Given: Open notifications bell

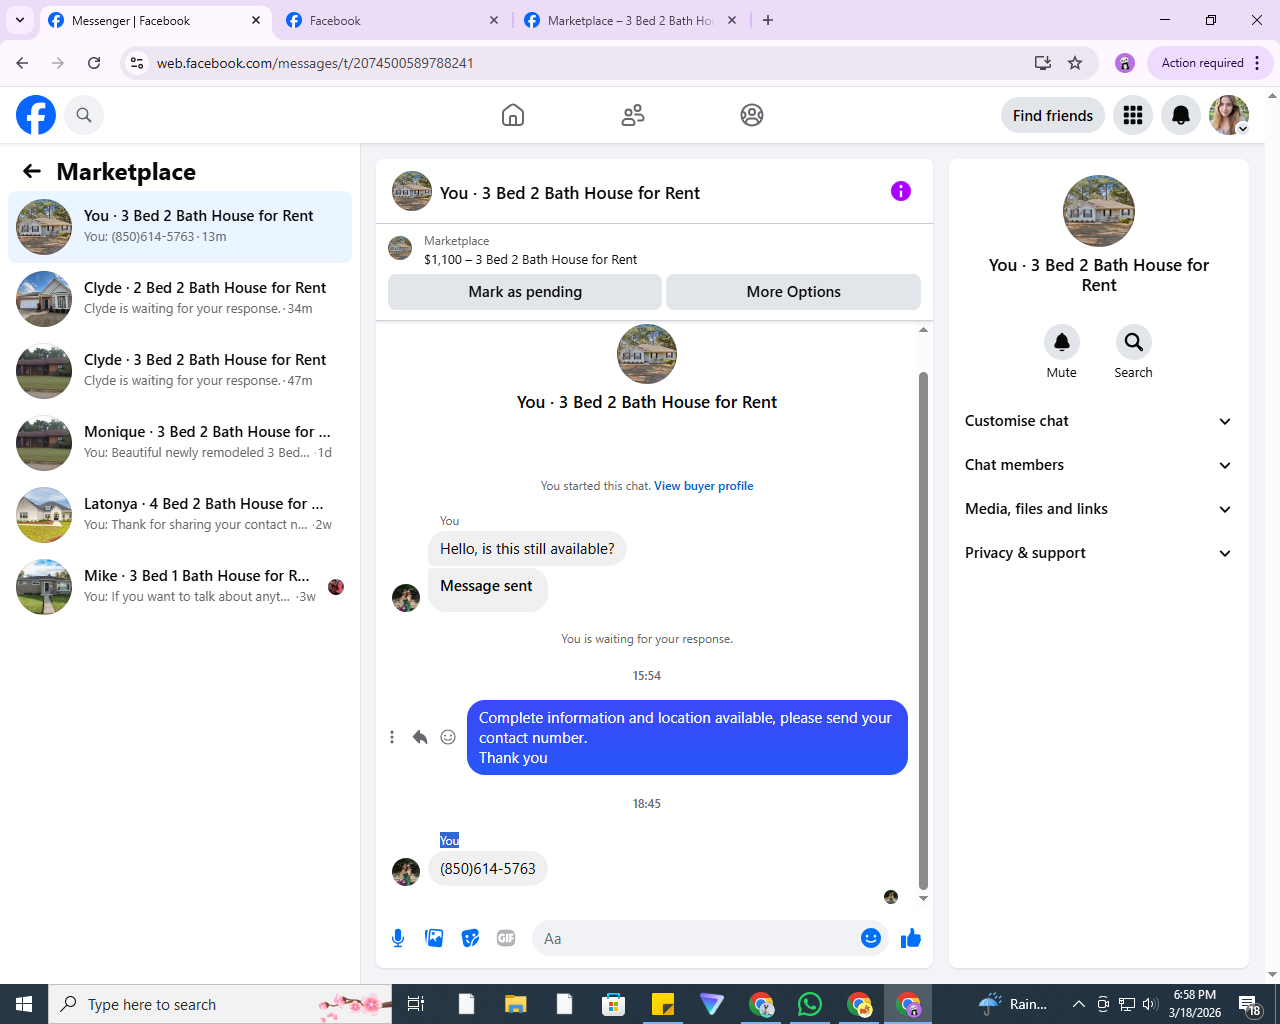Looking at the screenshot, I should tap(1181, 115).
